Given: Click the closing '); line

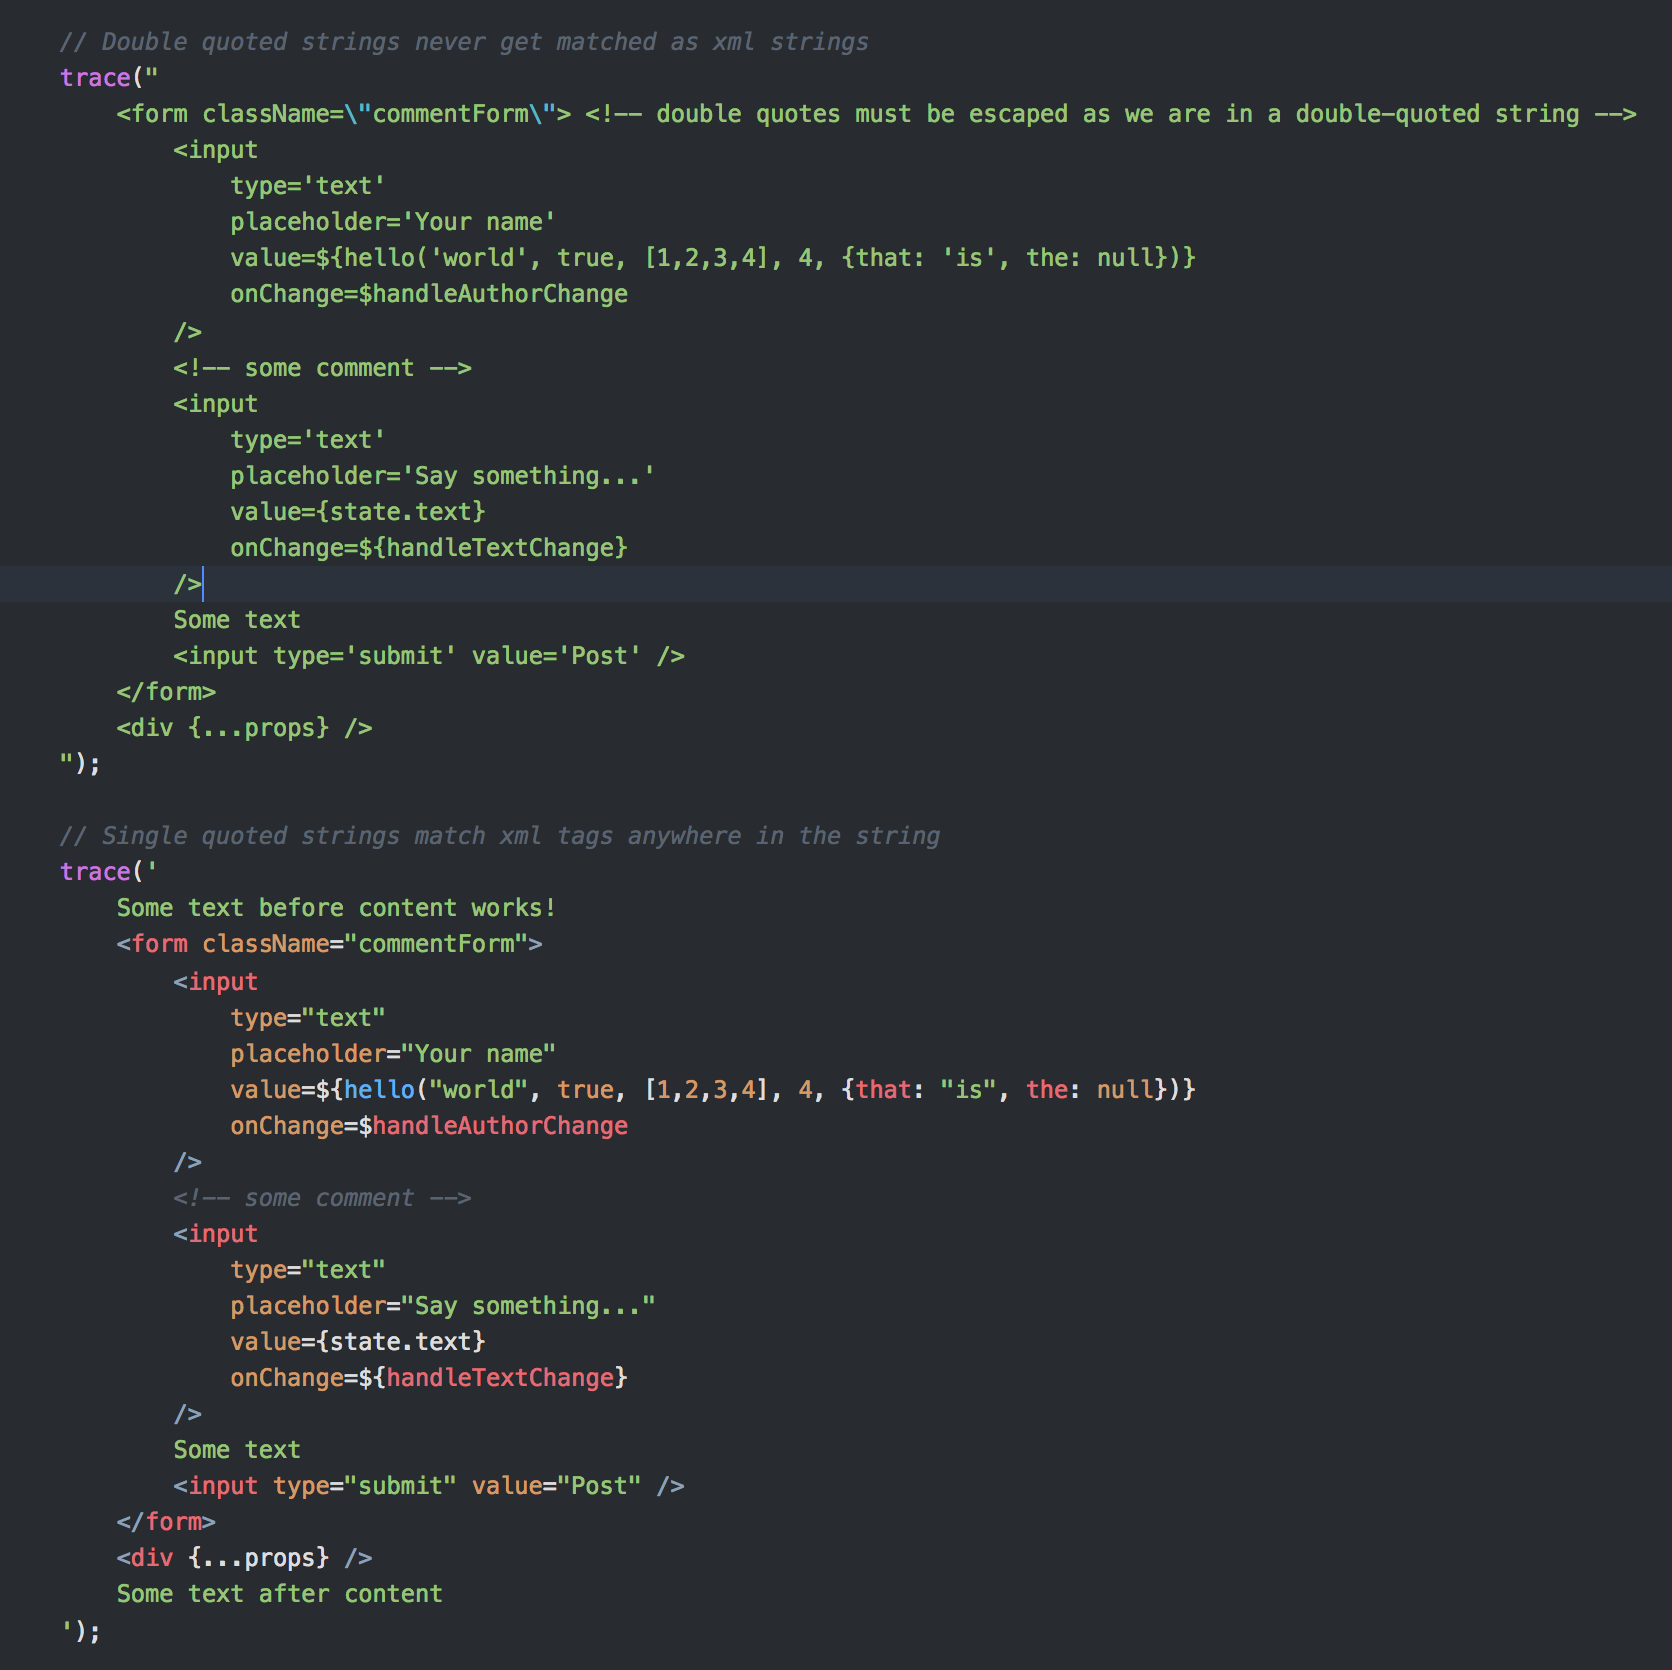Looking at the screenshot, I should (80, 1632).
